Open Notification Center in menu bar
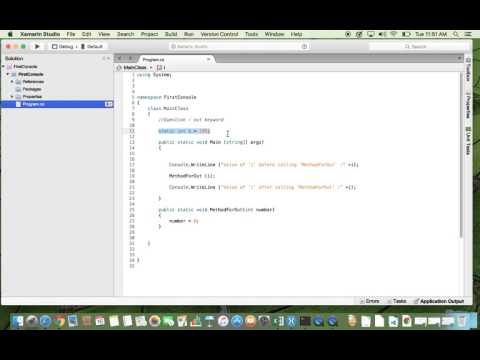Screen dimensions: 480x360 tap(468, 34)
